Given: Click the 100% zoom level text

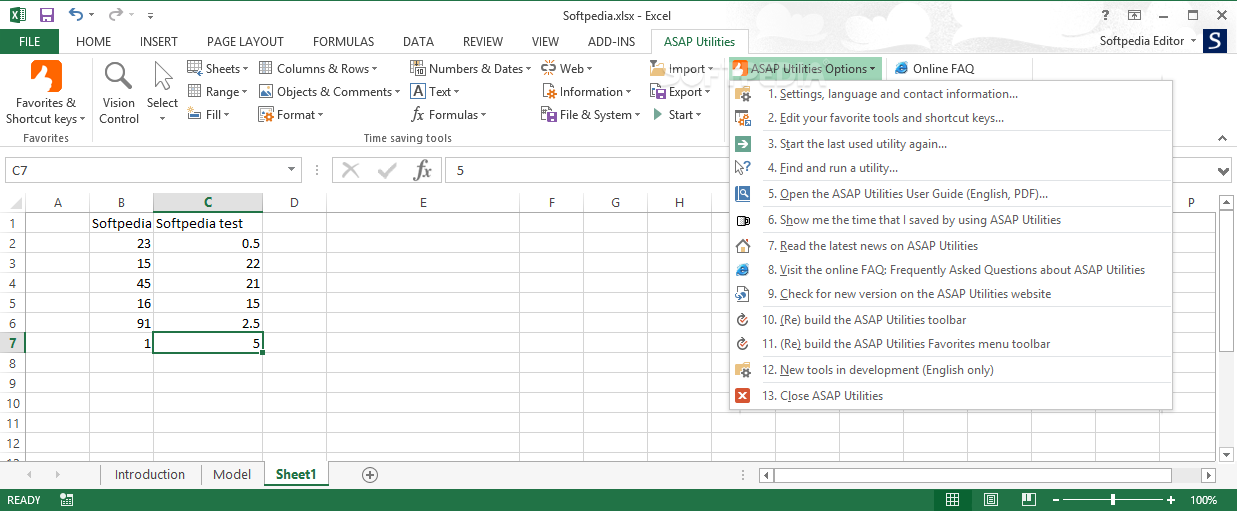Looking at the screenshot, I should point(1204,500).
